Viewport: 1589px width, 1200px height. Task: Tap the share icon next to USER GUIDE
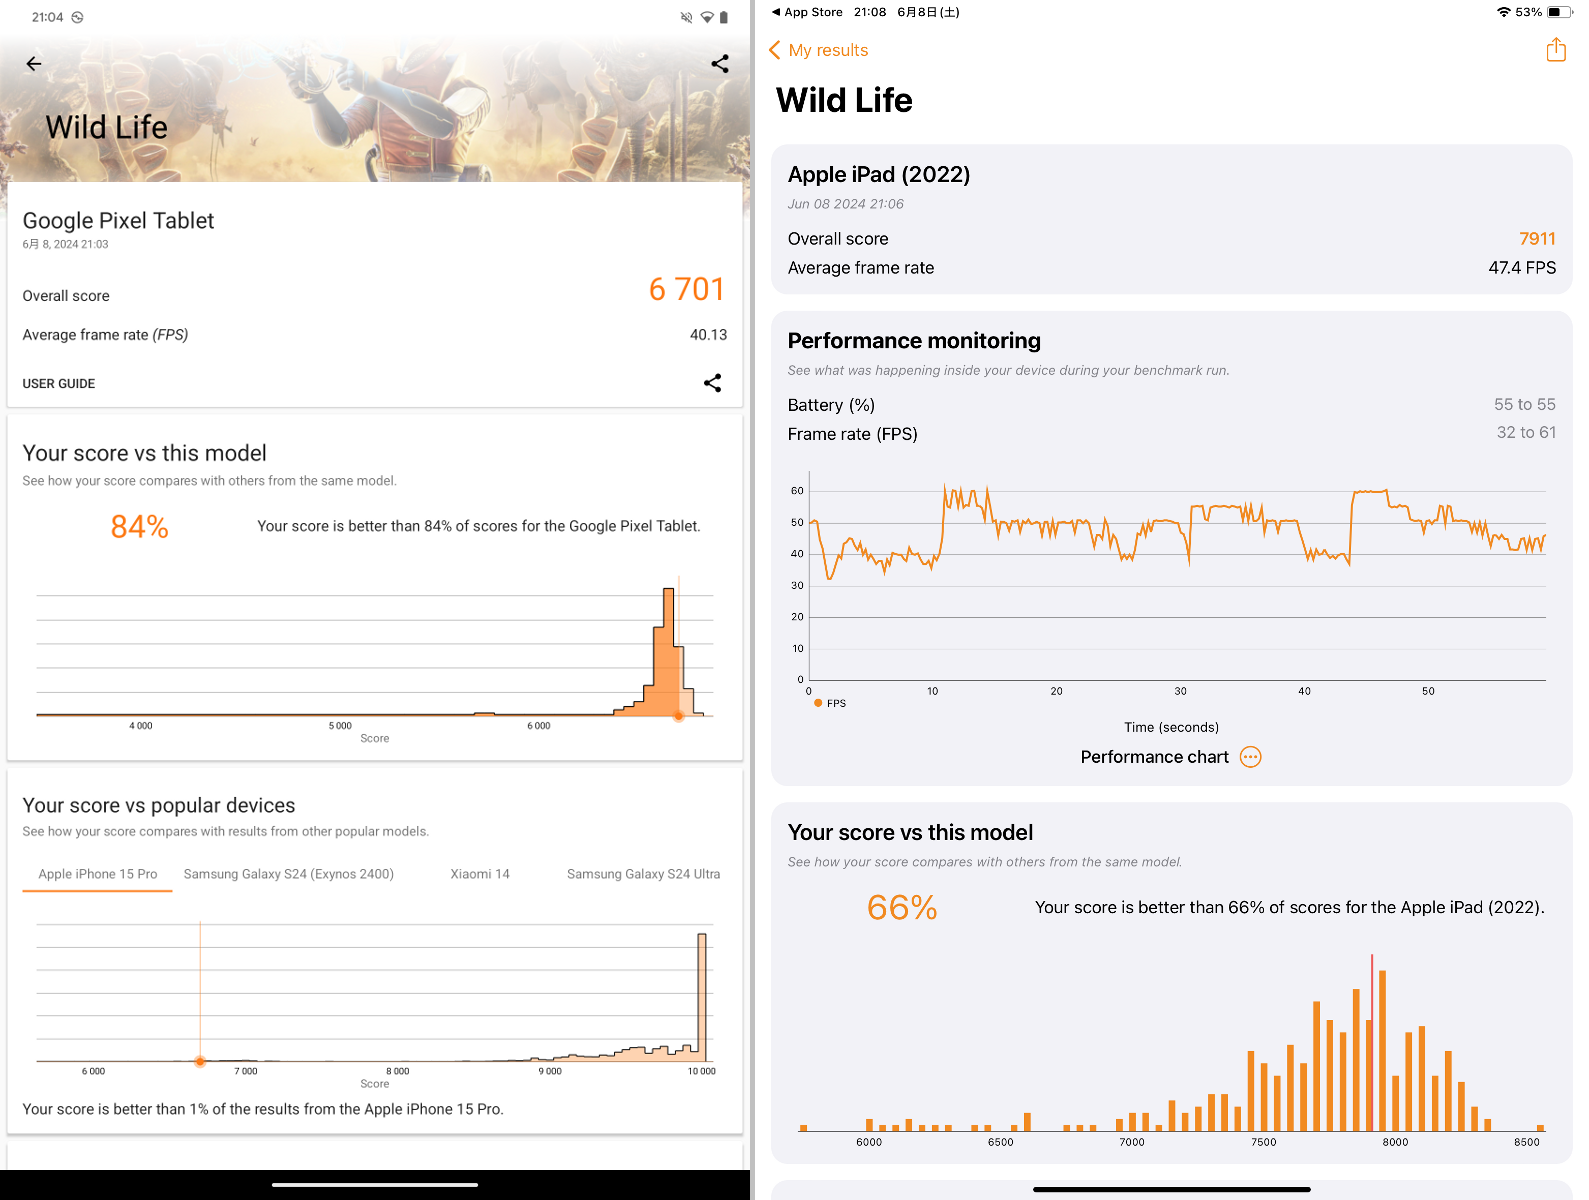click(x=713, y=382)
